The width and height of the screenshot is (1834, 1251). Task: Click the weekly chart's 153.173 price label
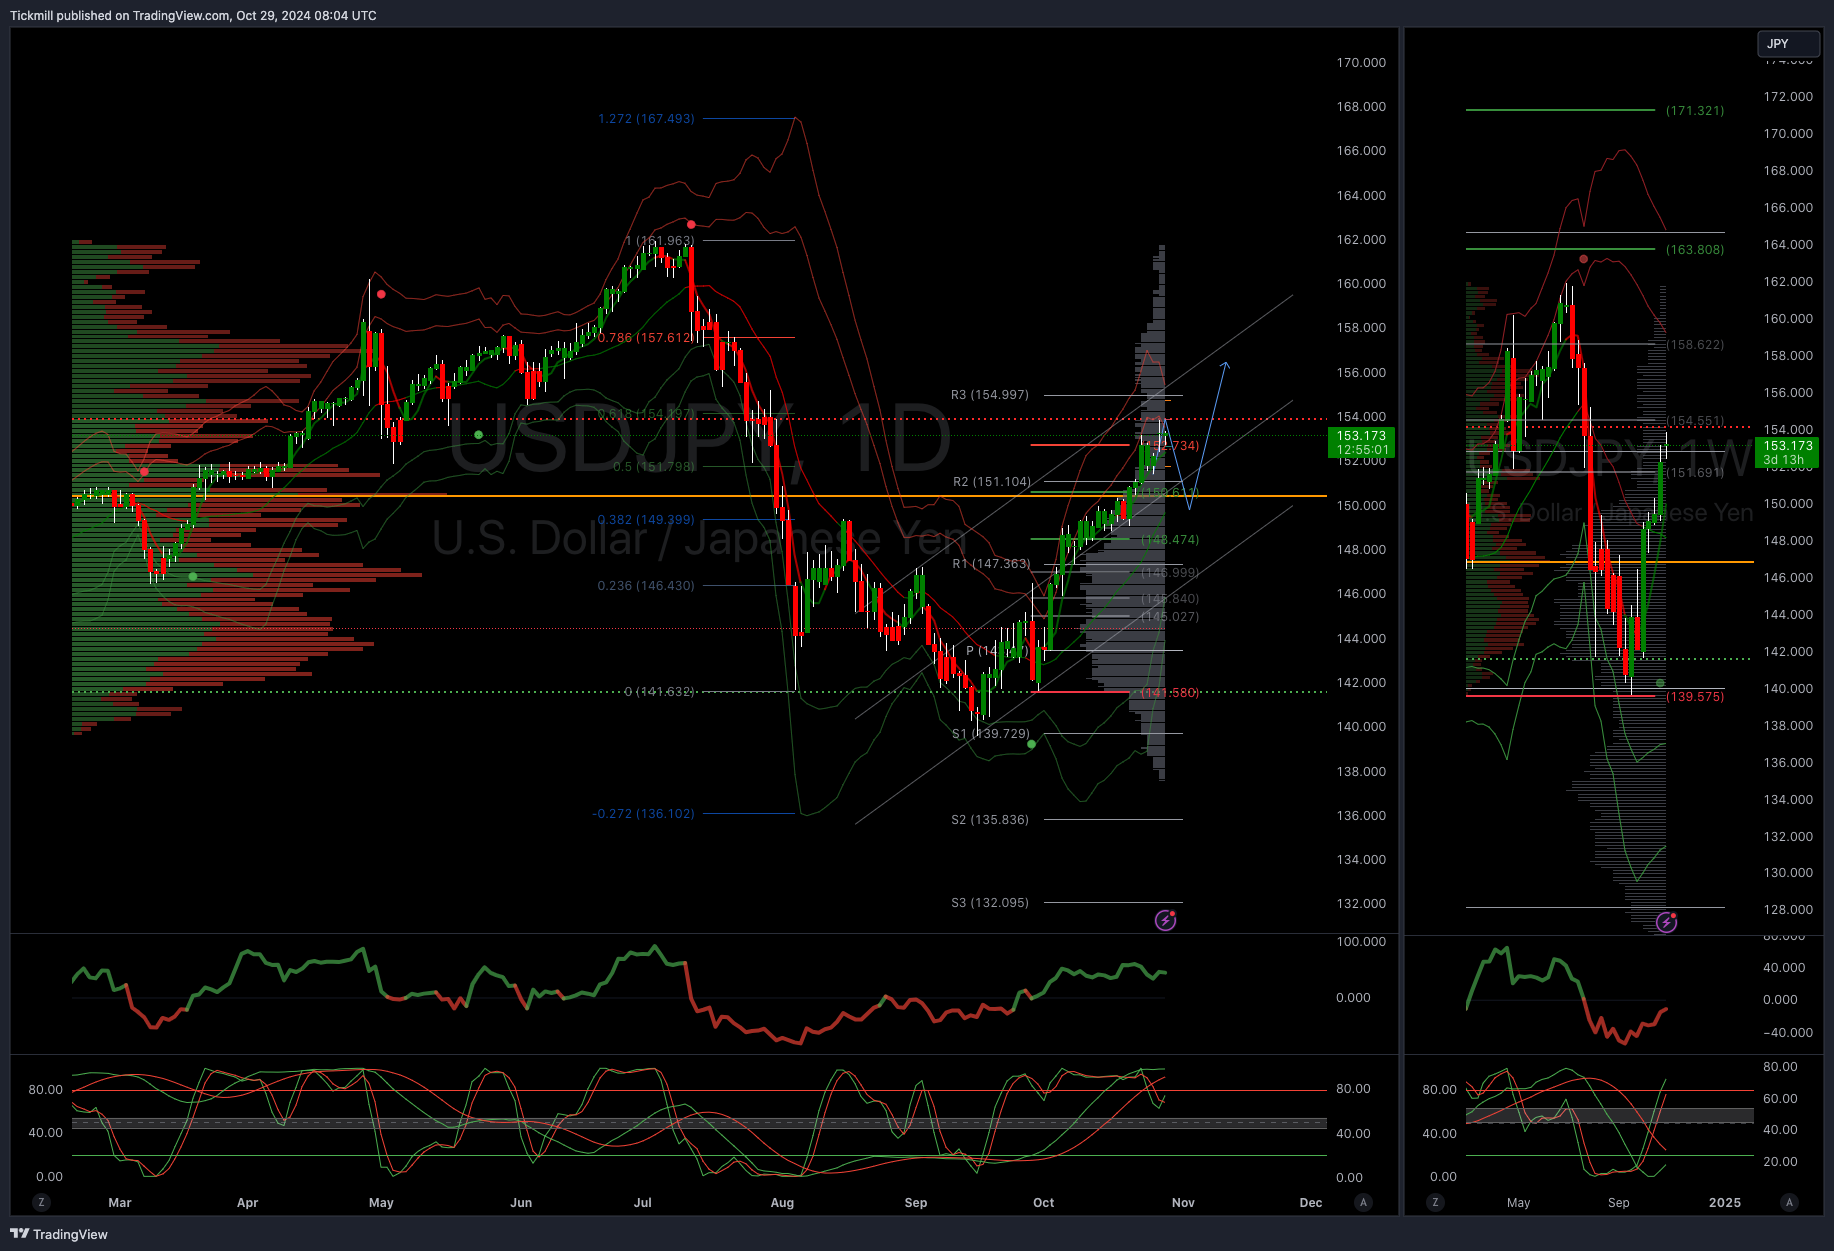tap(1787, 453)
